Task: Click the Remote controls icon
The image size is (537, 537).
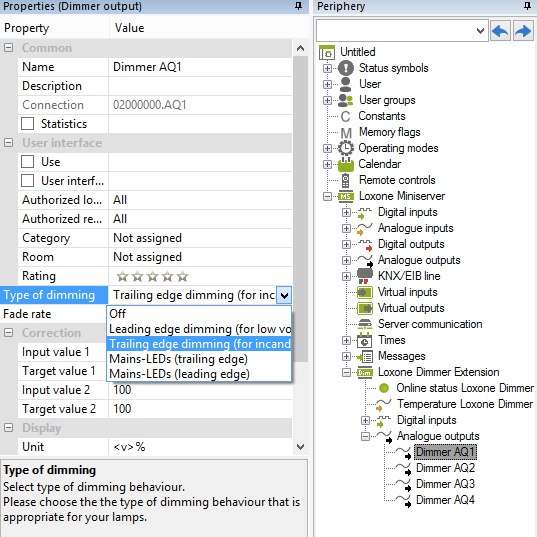Action: tap(346, 180)
